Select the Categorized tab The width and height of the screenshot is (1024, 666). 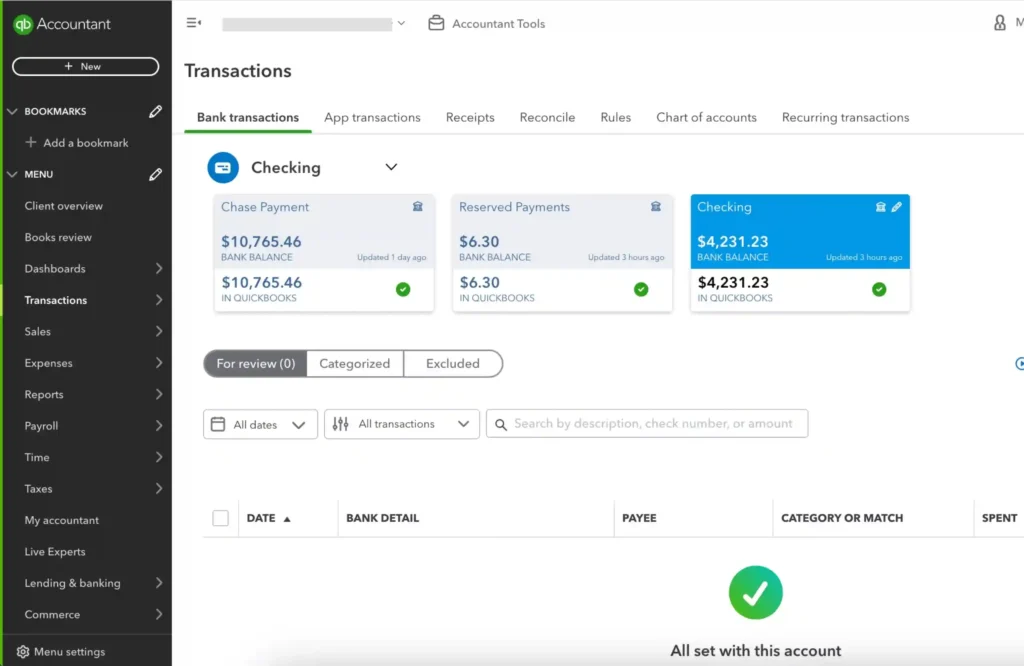(355, 364)
